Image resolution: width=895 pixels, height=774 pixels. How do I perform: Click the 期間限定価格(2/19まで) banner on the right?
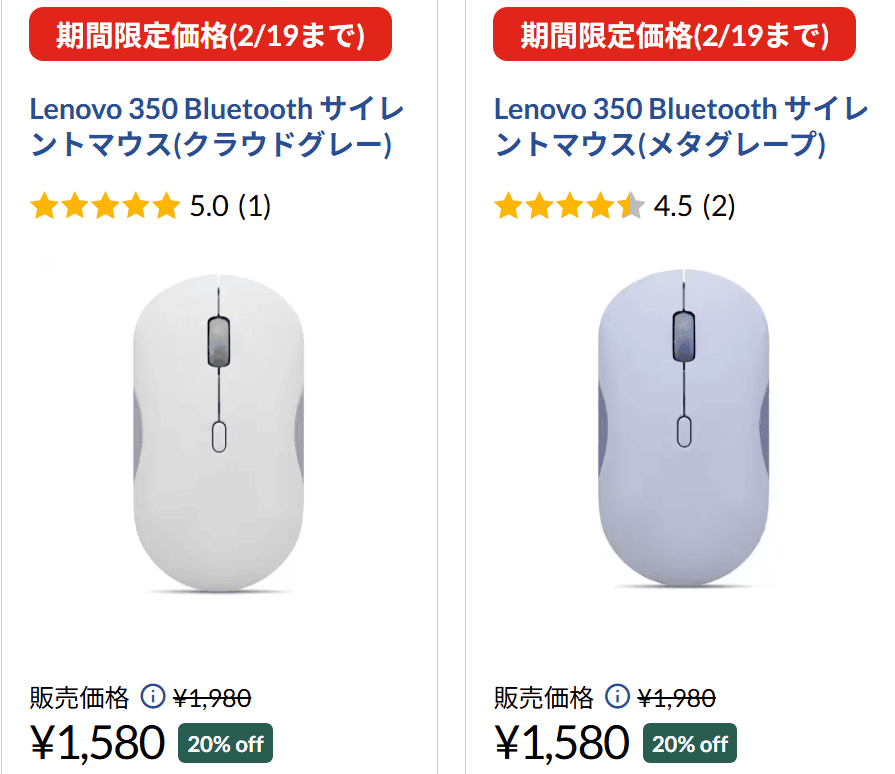(x=676, y=34)
